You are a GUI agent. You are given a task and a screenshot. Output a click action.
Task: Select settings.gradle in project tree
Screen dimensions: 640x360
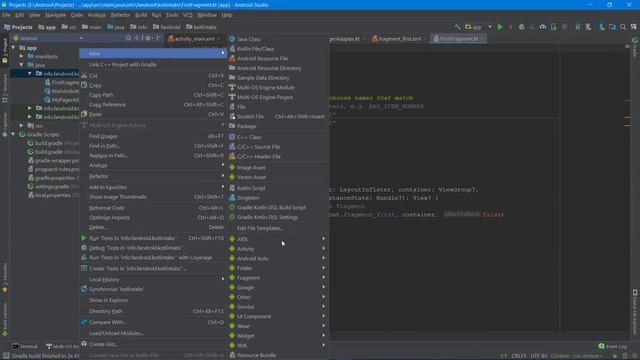click(52, 186)
